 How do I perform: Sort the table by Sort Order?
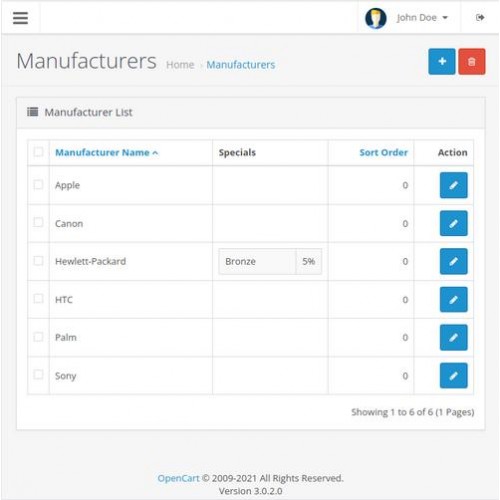tap(383, 153)
